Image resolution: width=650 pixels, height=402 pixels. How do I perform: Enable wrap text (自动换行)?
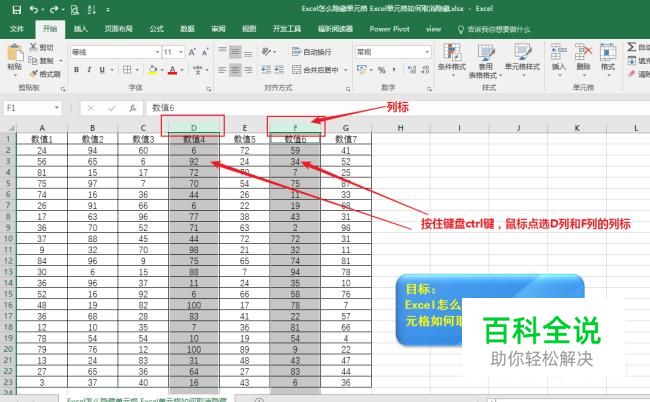click(312, 52)
